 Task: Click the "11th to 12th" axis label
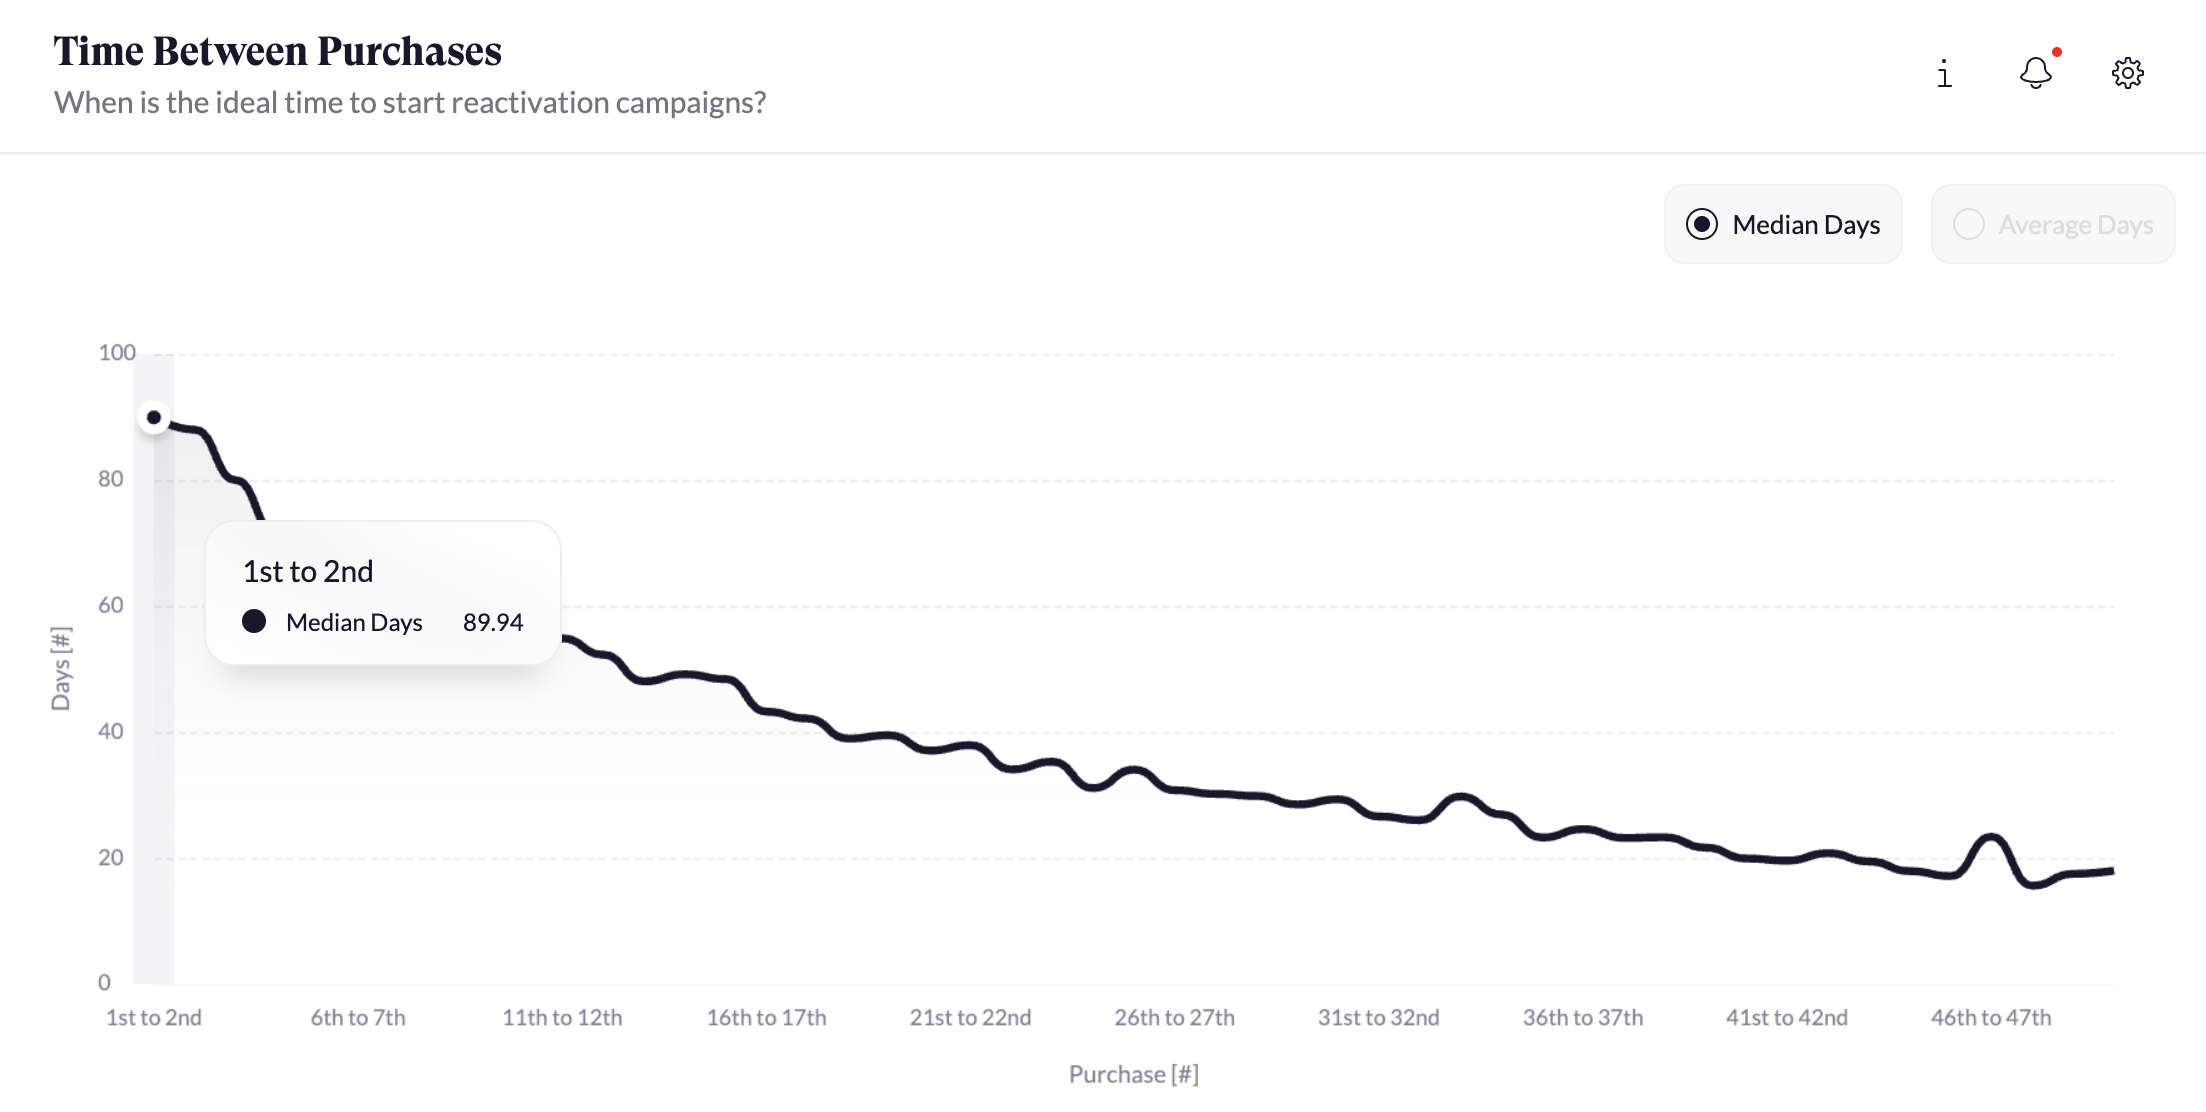pos(562,1018)
